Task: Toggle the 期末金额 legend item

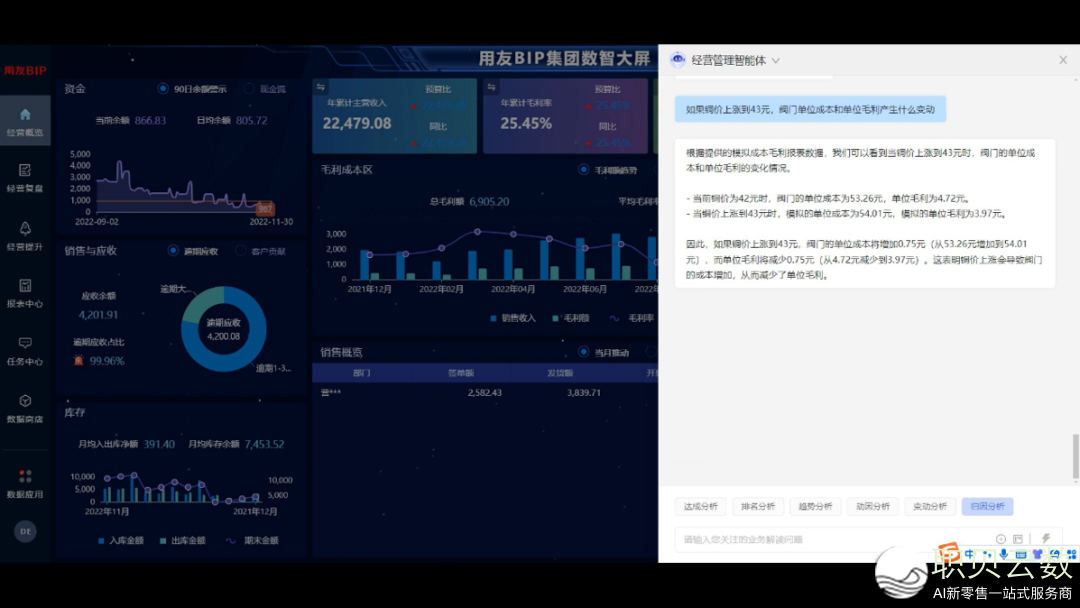Action: pos(252,541)
